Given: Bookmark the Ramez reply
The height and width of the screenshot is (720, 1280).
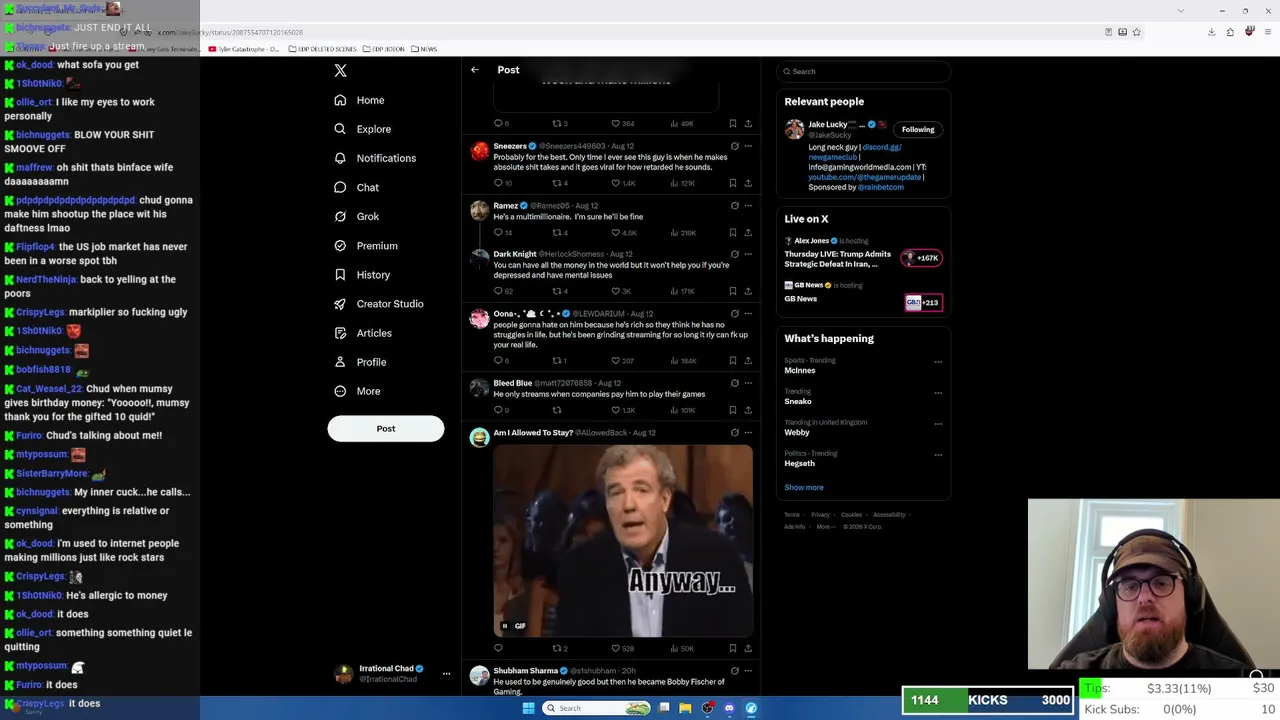Looking at the screenshot, I should pos(733,233).
